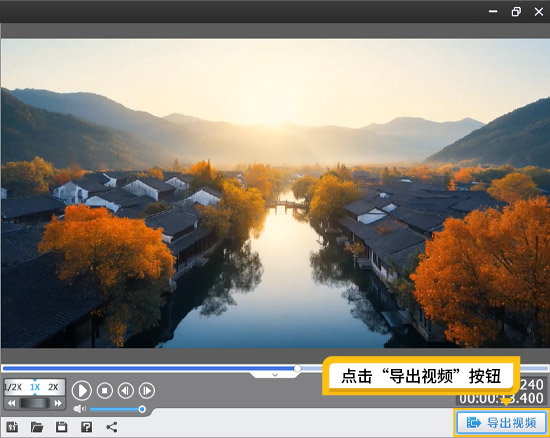550x438 pixels.
Task: Open help with the question mark icon
Action: (x=86, y=427)
